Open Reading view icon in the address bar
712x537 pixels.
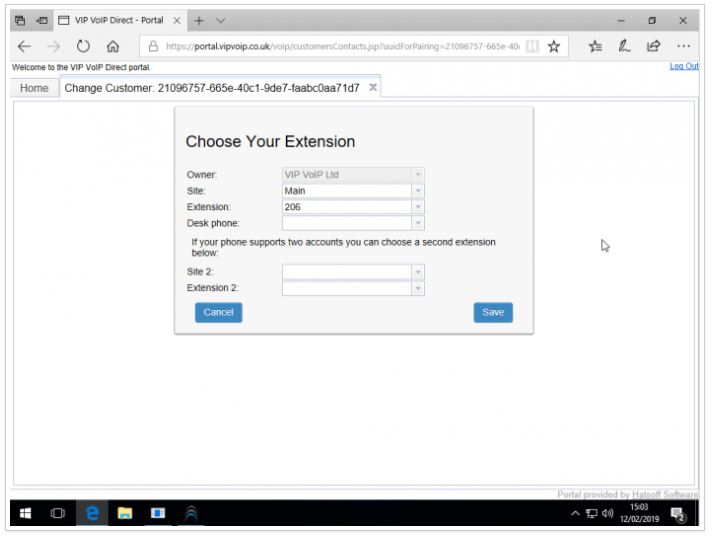pyautogui.click(x=532, y=46)
